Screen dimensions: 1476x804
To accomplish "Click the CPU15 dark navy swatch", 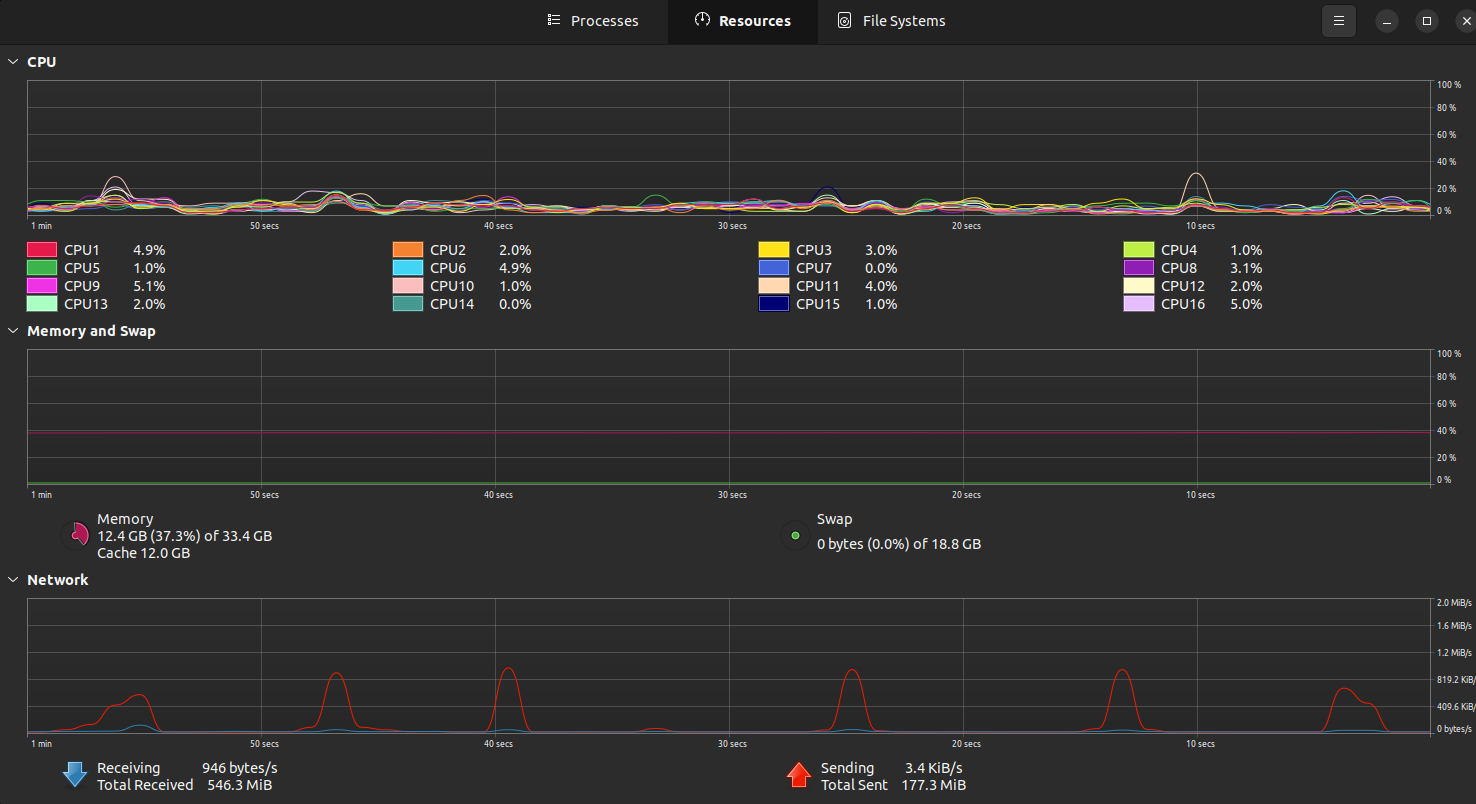I will click(774, 304).
